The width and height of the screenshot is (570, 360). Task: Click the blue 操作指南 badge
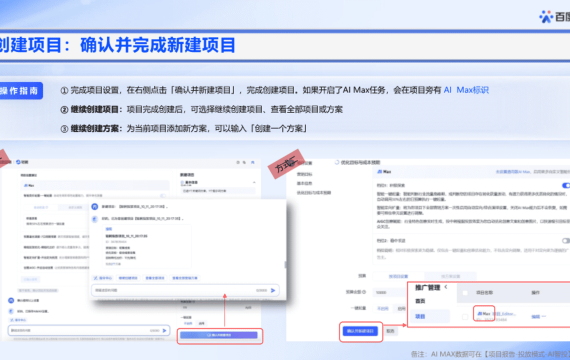coord(20,91)
